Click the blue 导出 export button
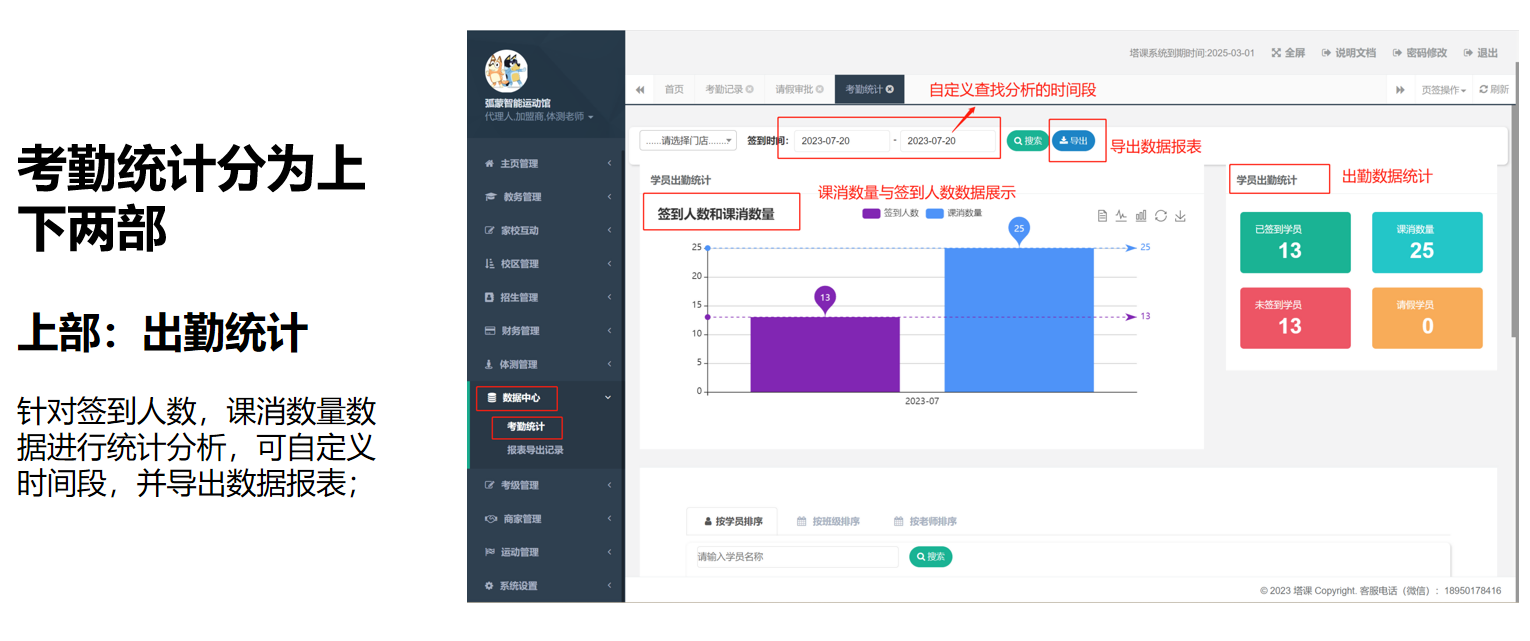The image size is (1530, 641). (x=1073, y=141)
